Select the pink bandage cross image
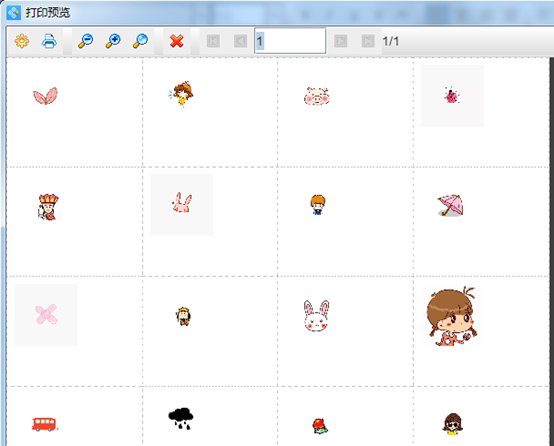 coord(46,315)
